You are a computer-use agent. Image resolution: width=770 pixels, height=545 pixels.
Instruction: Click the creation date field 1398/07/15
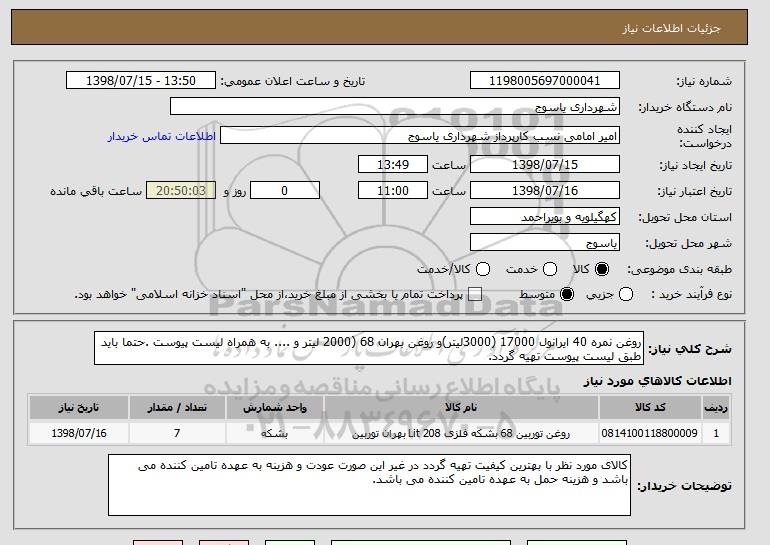coord(545,164)
